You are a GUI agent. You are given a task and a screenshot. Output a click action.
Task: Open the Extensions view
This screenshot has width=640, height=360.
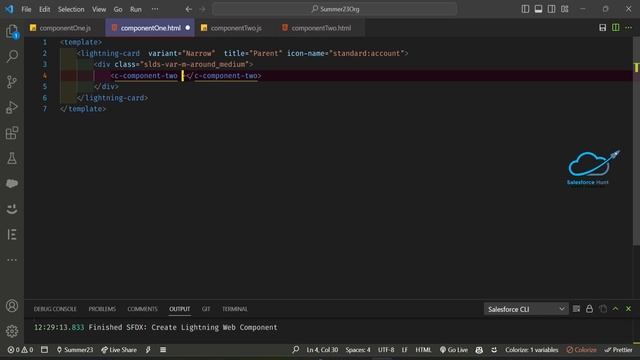pos(12,133)
